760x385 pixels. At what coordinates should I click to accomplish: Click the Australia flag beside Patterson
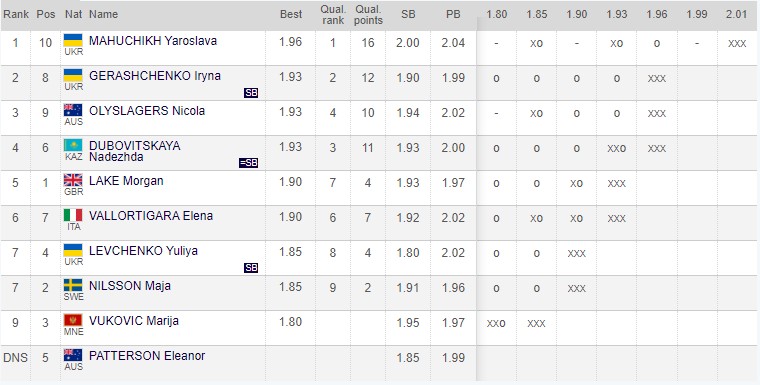[x=73, y=355]
